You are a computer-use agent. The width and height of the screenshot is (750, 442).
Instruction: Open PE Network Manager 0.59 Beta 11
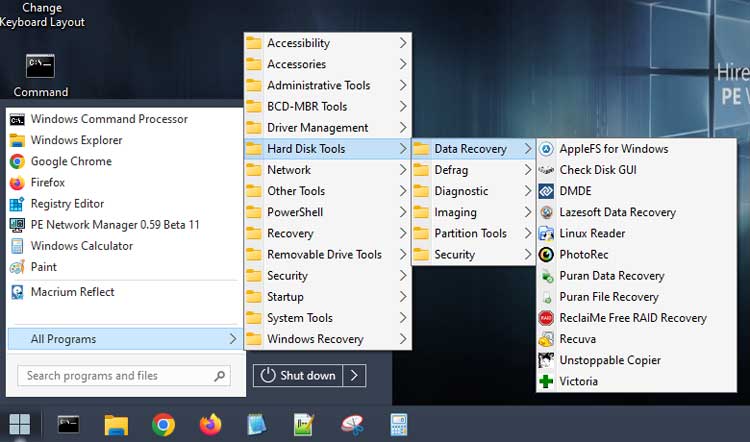124,224
